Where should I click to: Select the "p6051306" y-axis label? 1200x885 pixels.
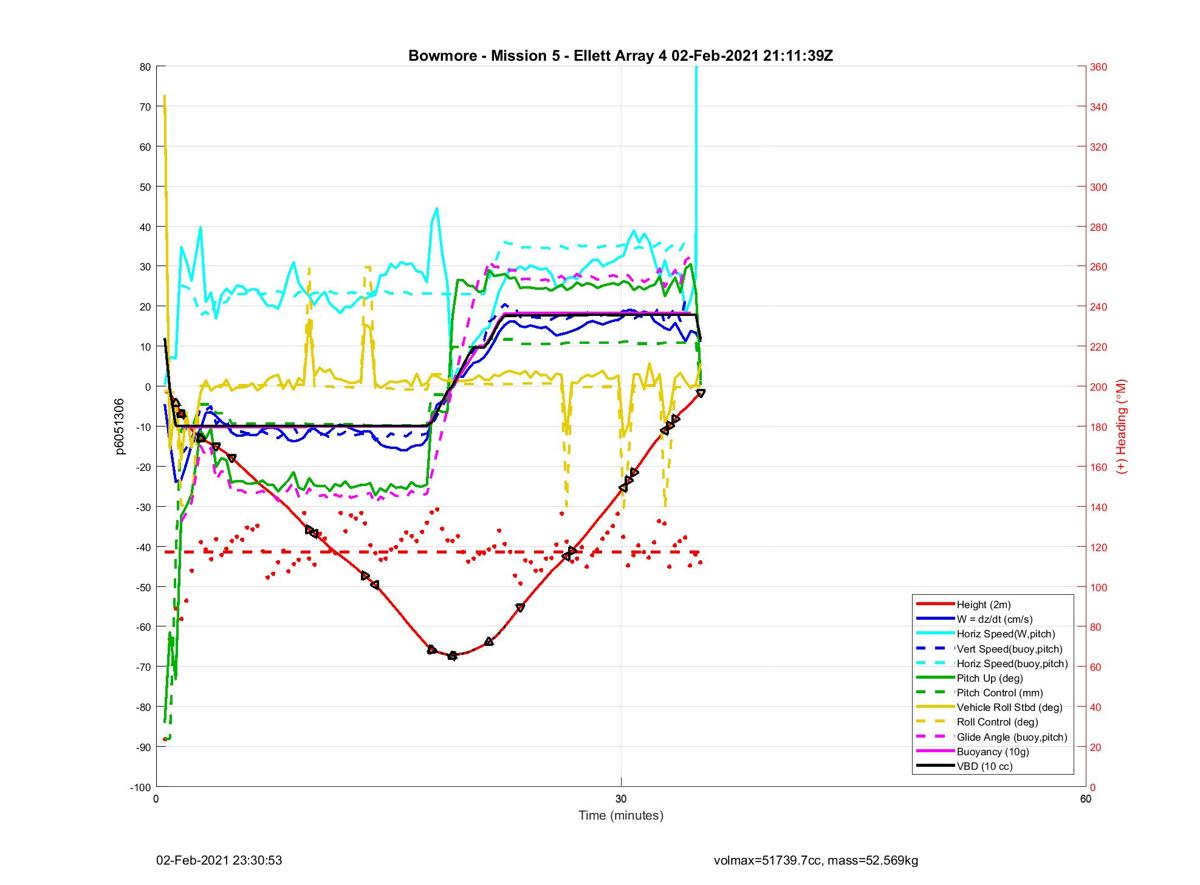[120, 427]
